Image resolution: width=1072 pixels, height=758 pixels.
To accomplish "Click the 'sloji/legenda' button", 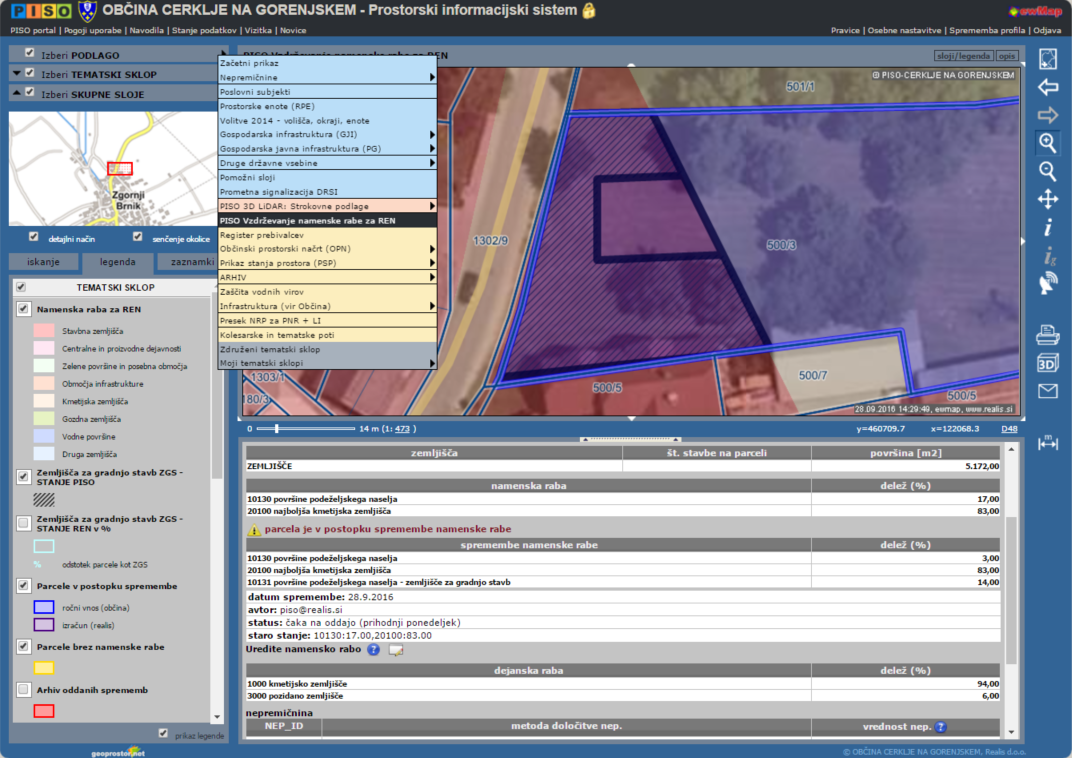I will (x=963, y=56).
